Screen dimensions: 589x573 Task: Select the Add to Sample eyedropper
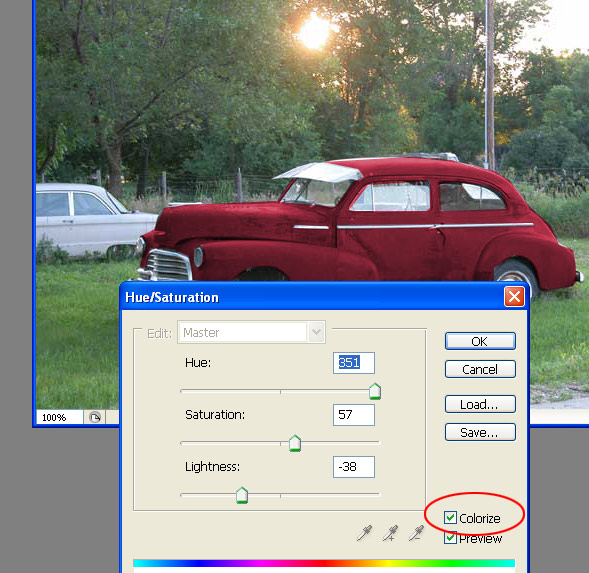pyautogui.click(x=390, y=533)
